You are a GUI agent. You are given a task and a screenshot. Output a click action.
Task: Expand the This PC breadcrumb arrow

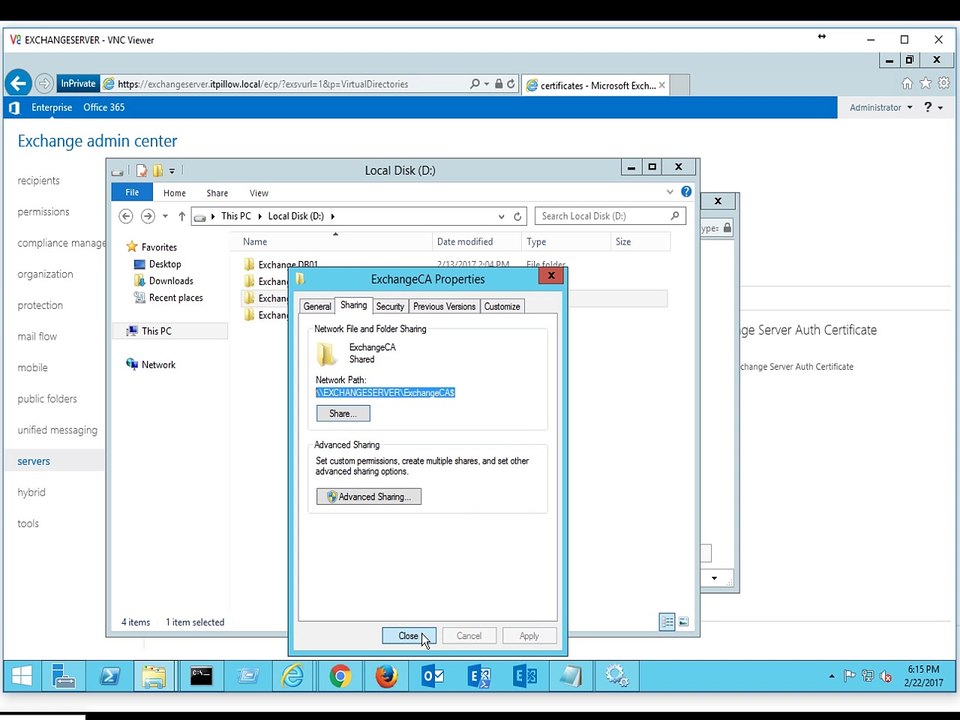(260, 216)
